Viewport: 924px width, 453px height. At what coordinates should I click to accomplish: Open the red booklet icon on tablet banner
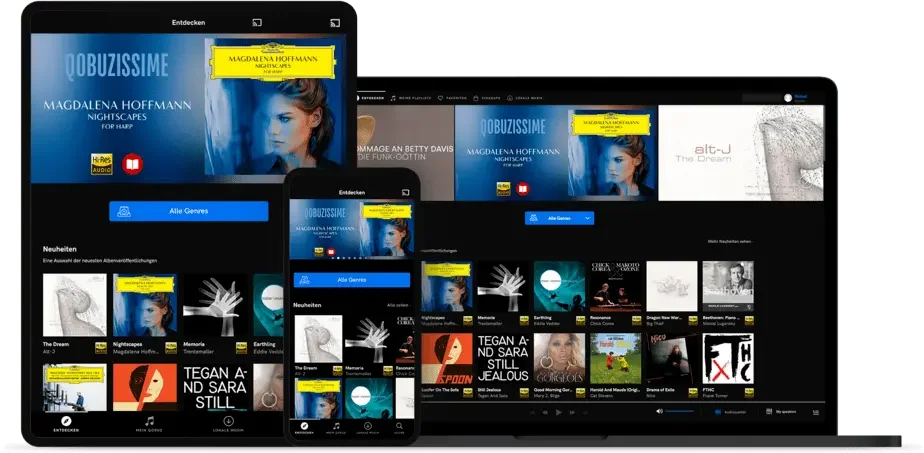point(133,164)
